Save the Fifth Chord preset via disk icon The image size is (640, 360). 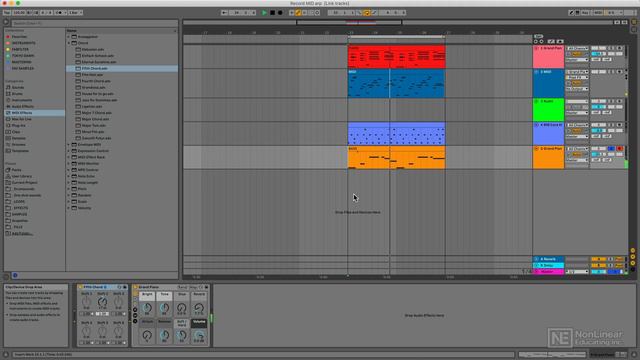125,287
